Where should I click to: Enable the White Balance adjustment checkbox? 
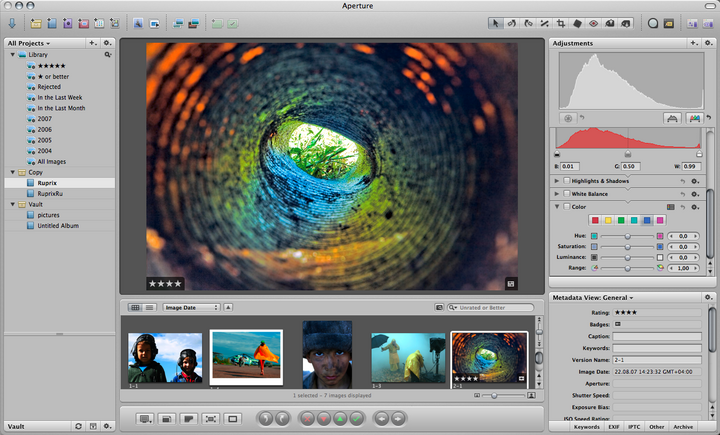pos(566,193)
